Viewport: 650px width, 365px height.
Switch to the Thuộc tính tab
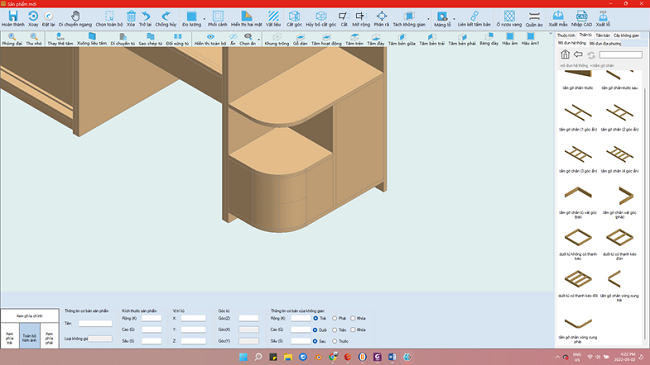click(566, 36)
